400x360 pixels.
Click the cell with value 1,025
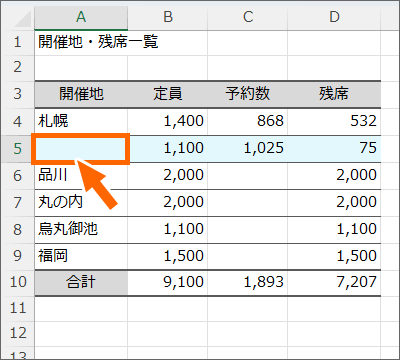click(248, 149)
